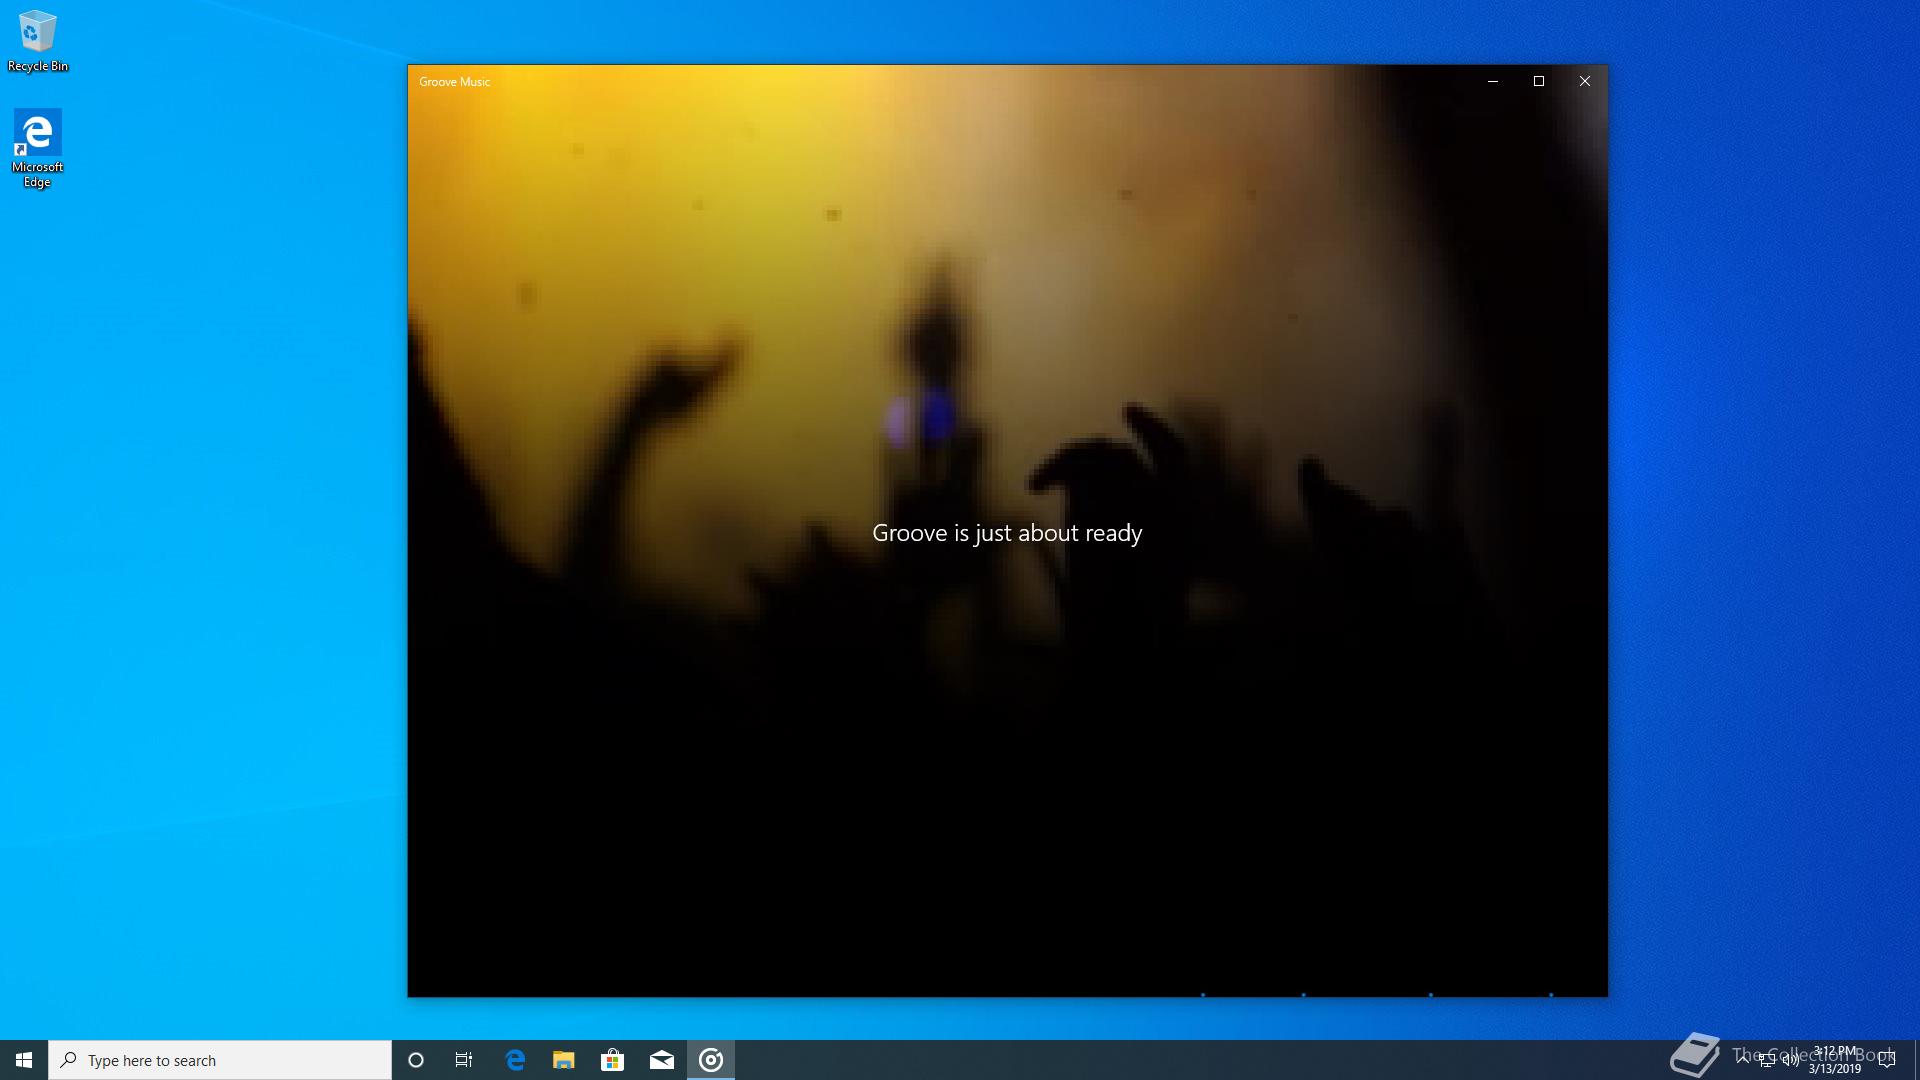The height and width of the screenshot is (1080, 1920).
Task: Click the 'Type here to search' box
Action: coord(220,1060)
